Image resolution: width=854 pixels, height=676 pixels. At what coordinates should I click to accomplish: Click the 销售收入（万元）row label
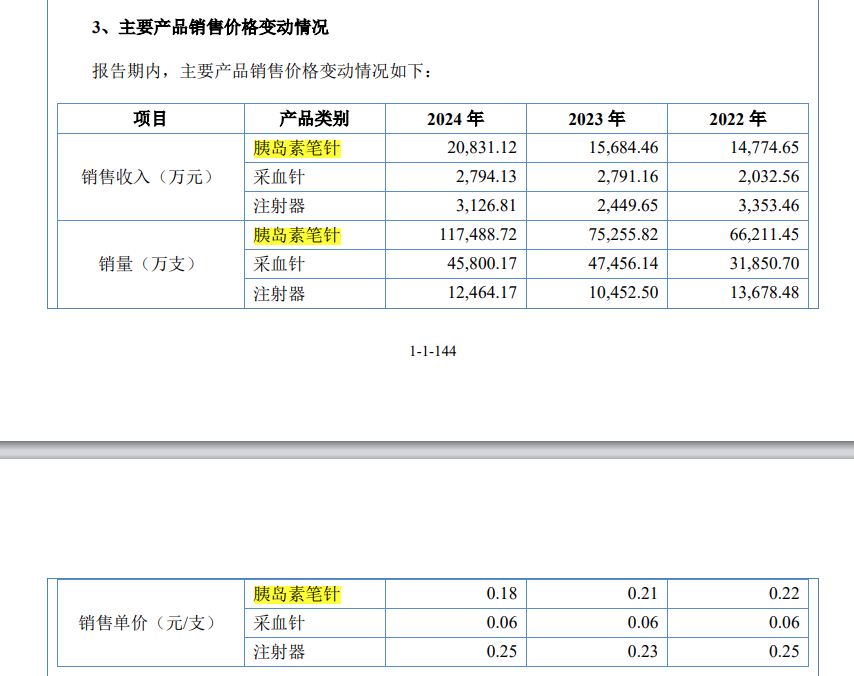(x=148, y=177)
